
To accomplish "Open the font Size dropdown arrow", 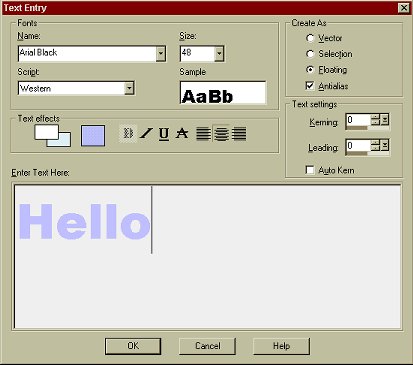I will tap(219, 53).
